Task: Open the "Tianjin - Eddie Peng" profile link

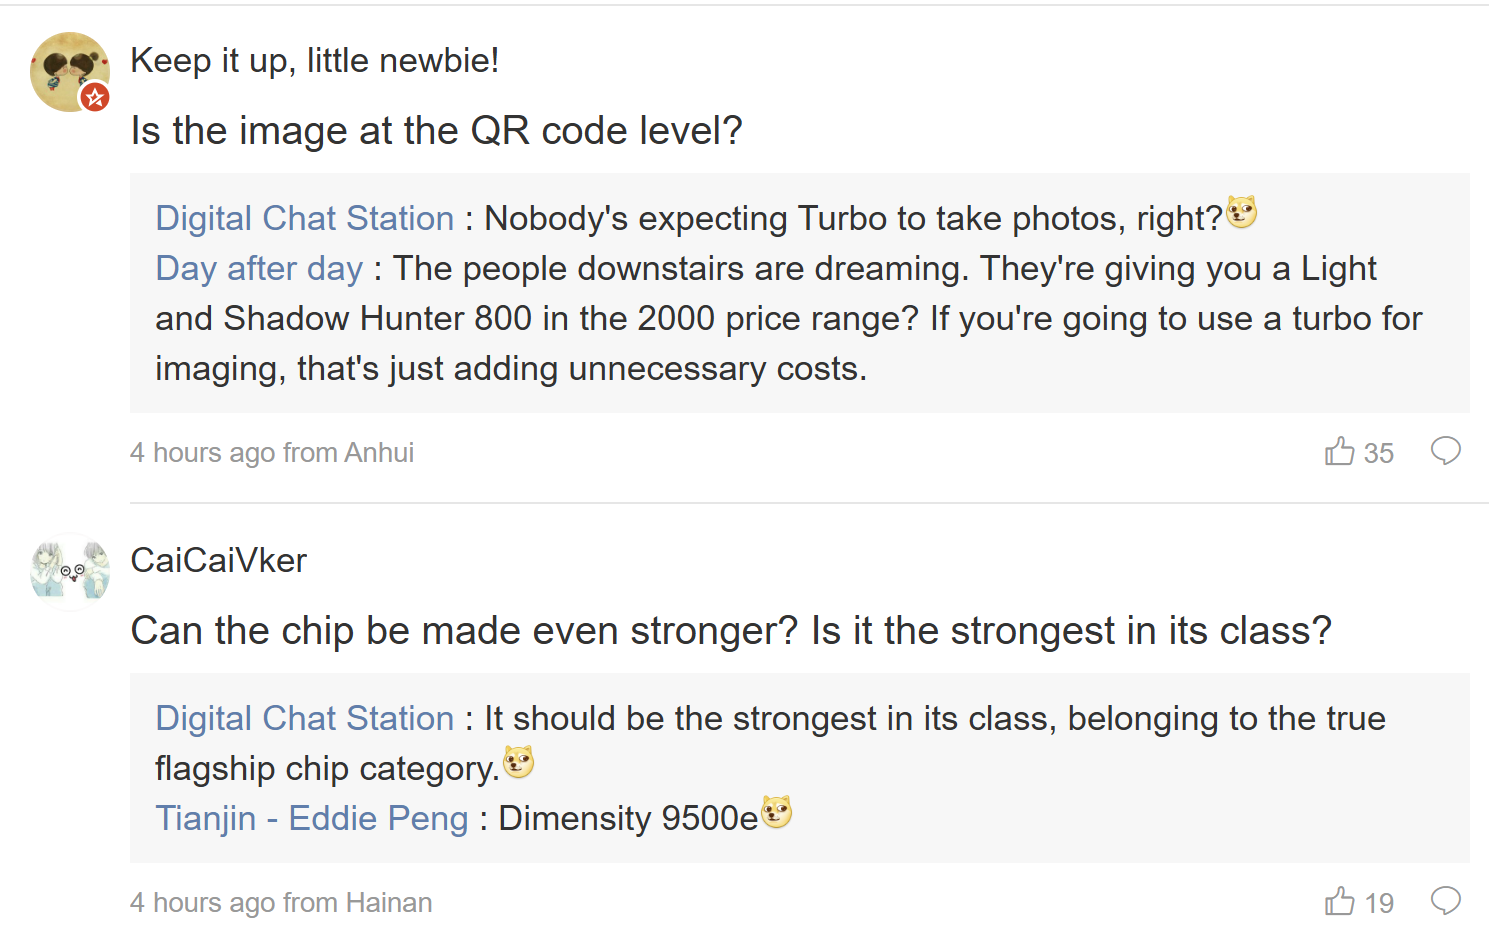Action: (312, 818)
